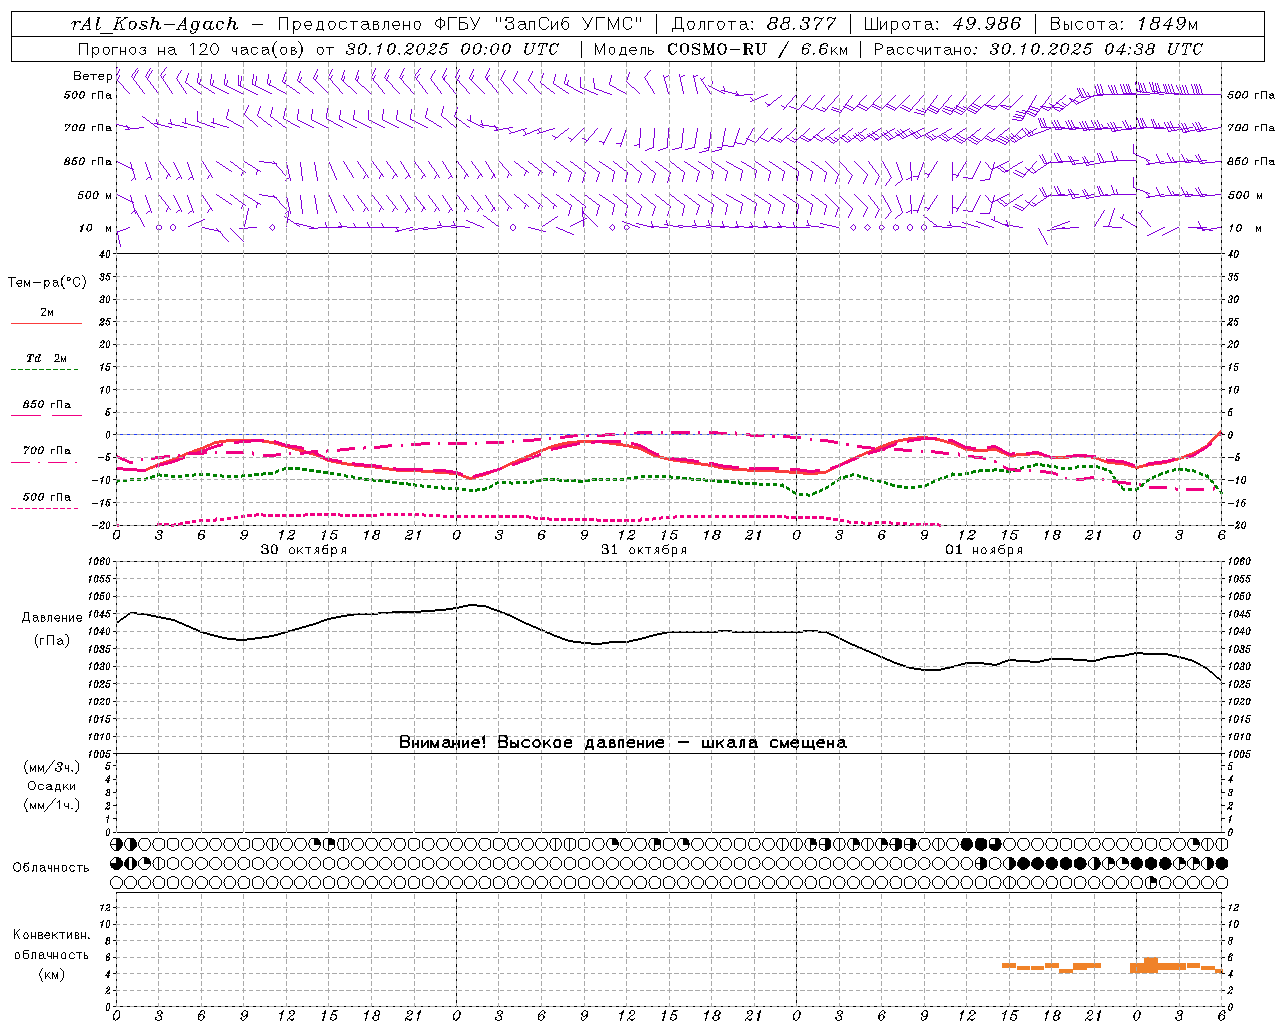Click the Облачность cloud cover label
Image resolution: width=1280 pixels, height=1024 pixels.
point(50,867)
